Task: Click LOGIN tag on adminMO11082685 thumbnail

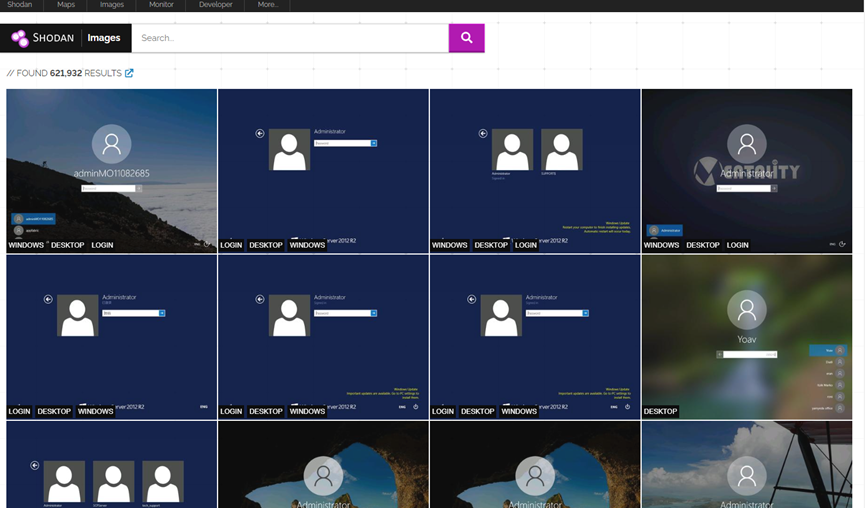Action: click(103, 245)
